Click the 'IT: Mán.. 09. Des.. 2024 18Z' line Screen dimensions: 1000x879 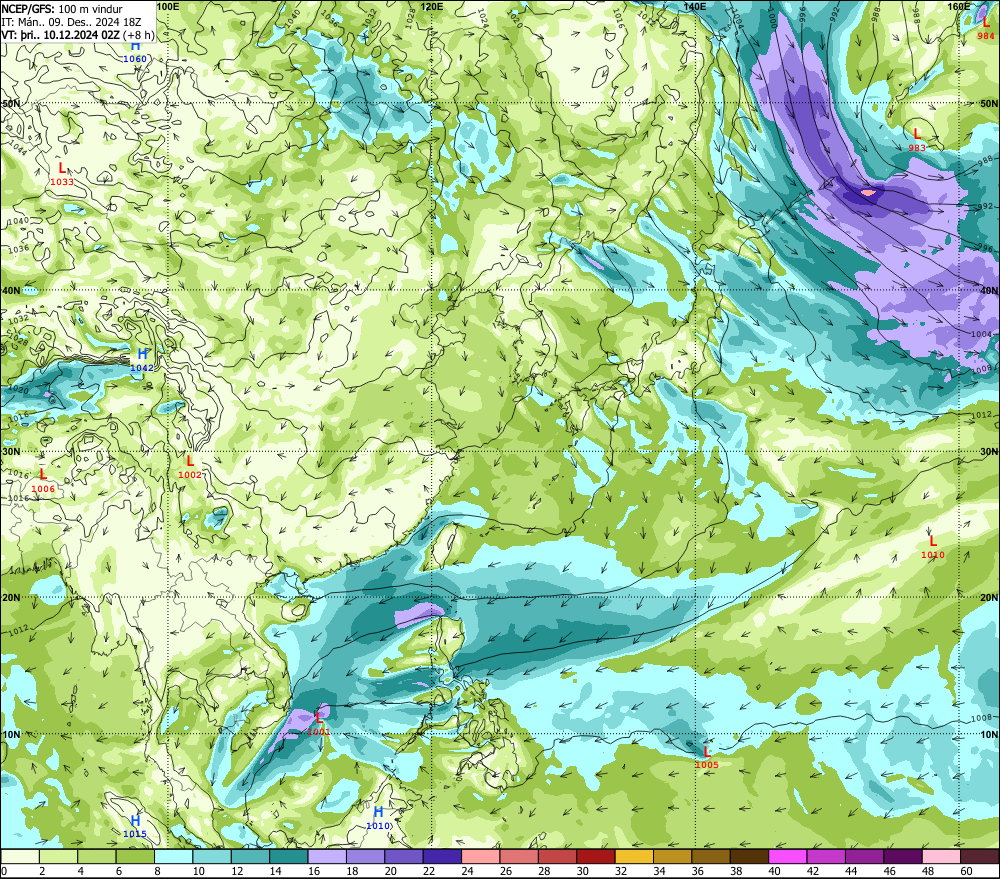coord(71,22)
